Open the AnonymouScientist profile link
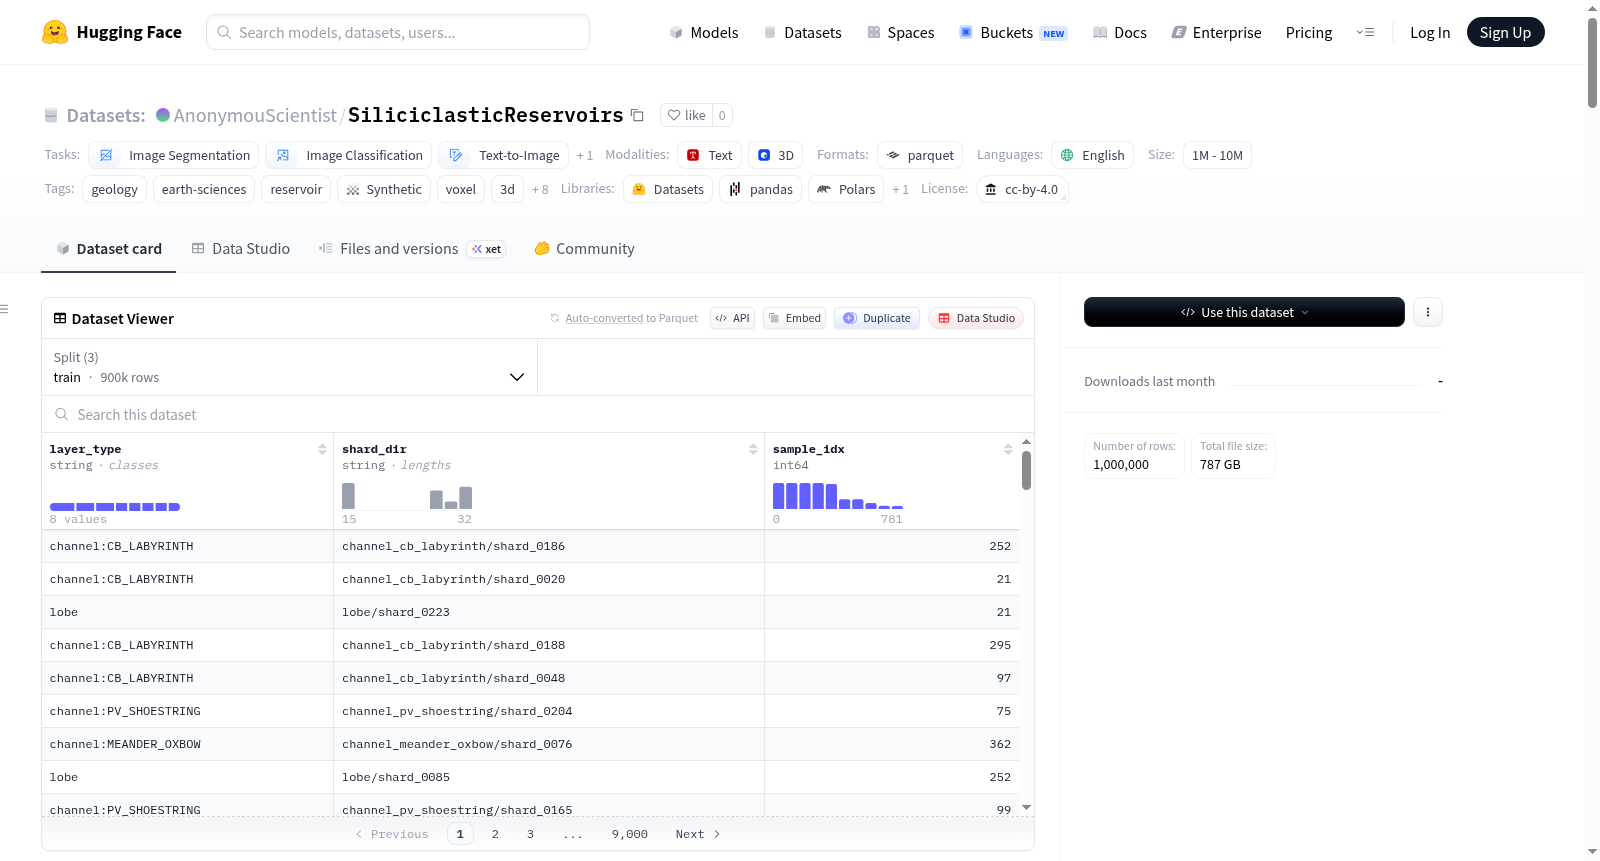Viewport: 1600px width, 861px height. (x=255, y=115)
